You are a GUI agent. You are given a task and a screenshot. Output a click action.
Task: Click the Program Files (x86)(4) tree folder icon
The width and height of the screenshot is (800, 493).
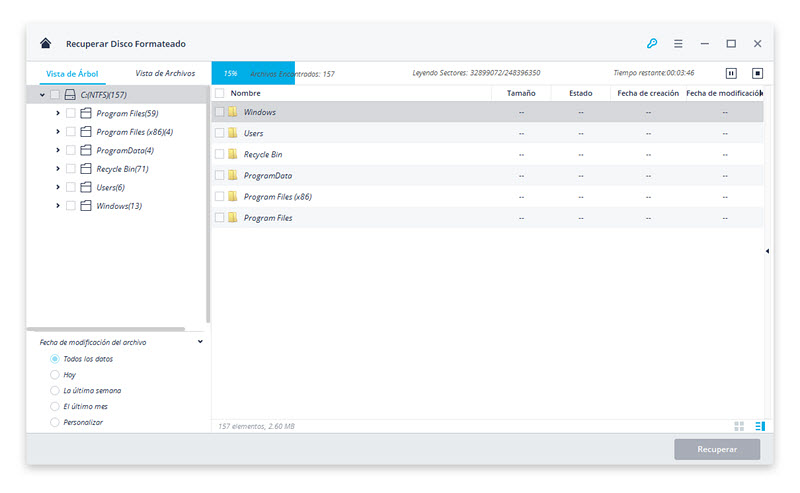(86, 132)
